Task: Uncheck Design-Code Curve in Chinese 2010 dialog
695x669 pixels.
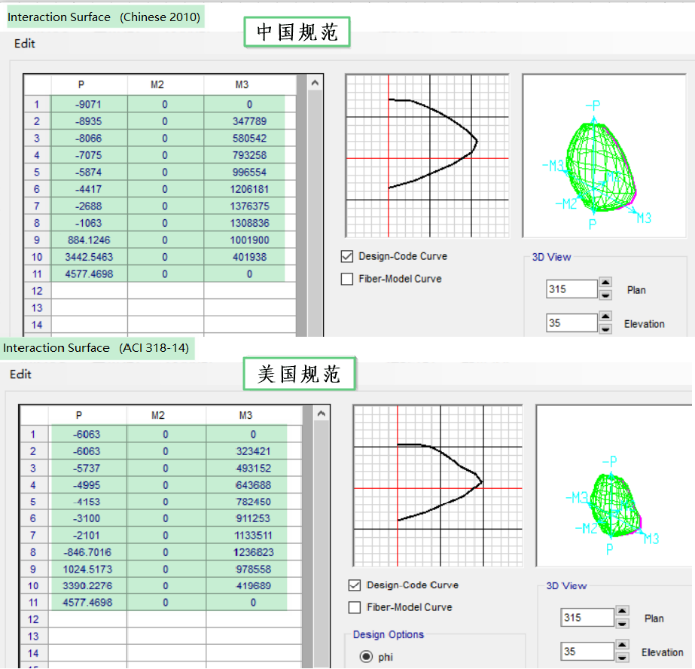Action: point(348,256)
